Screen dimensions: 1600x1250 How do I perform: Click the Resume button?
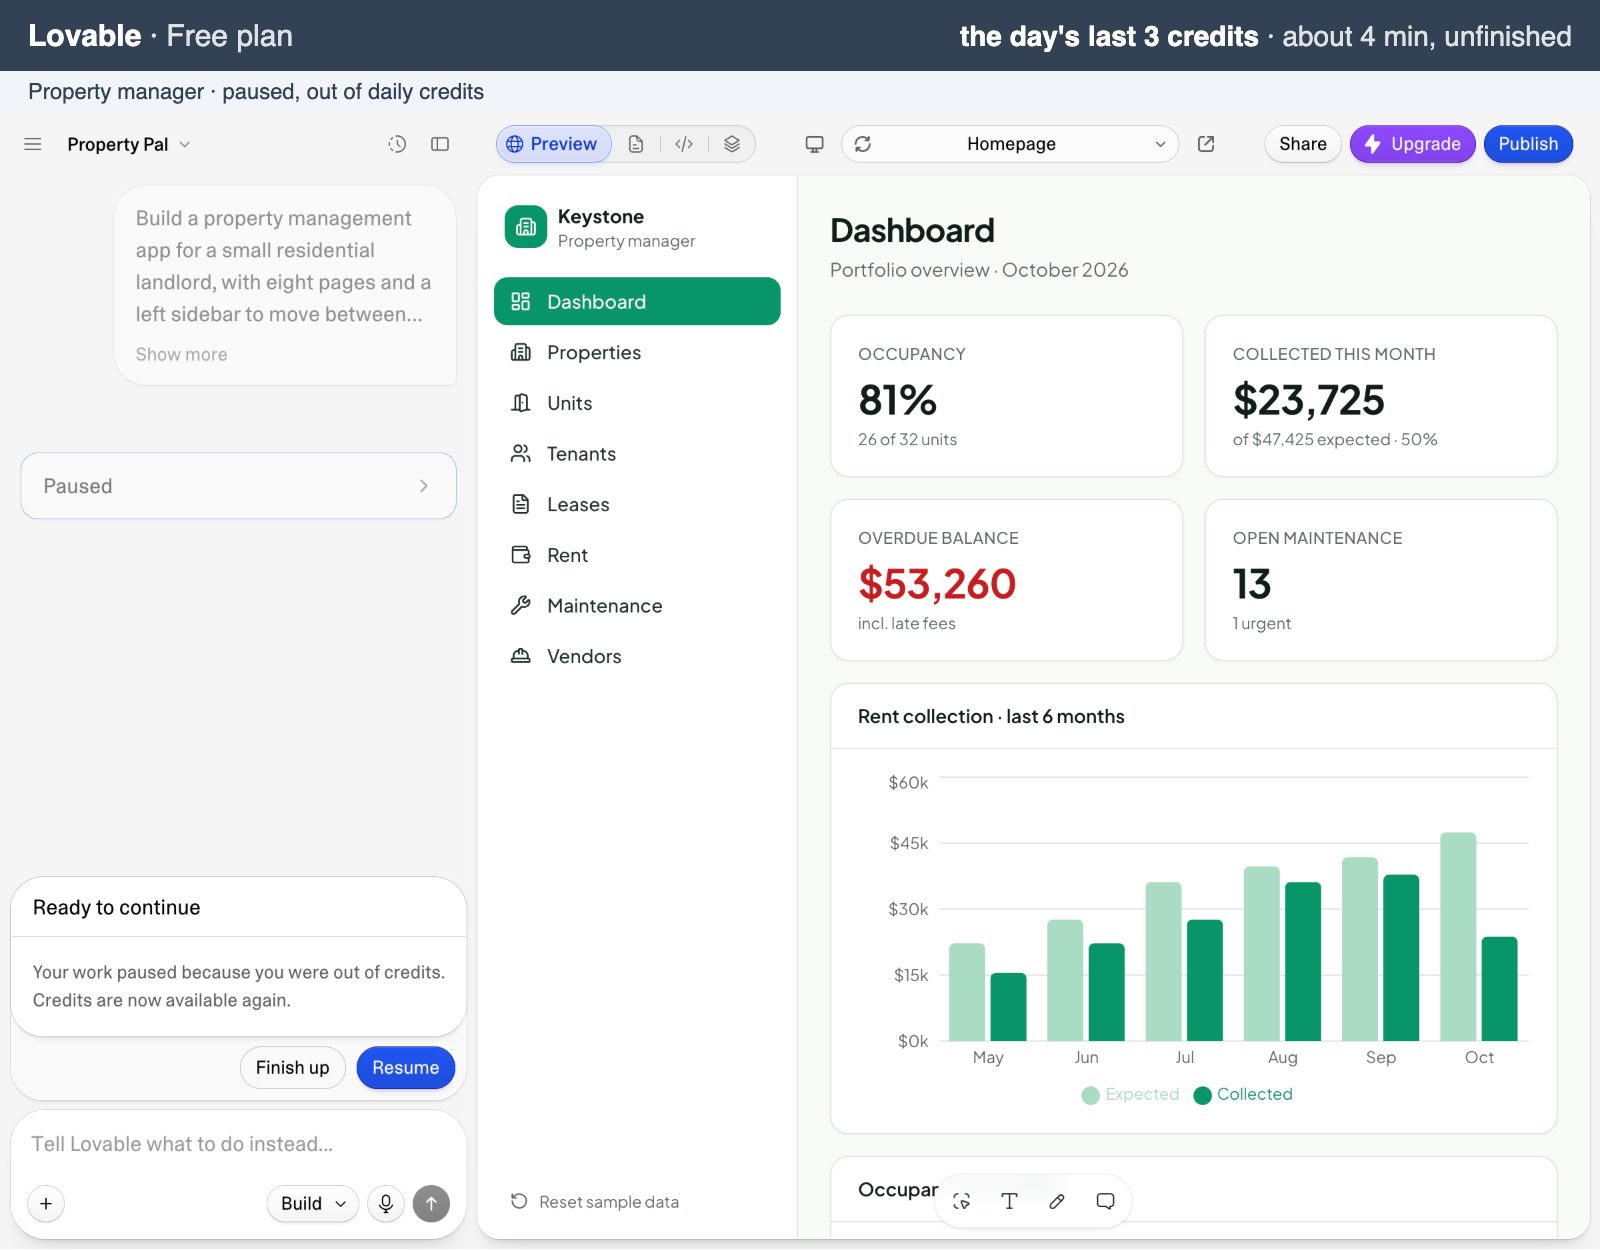[405, 1067]
